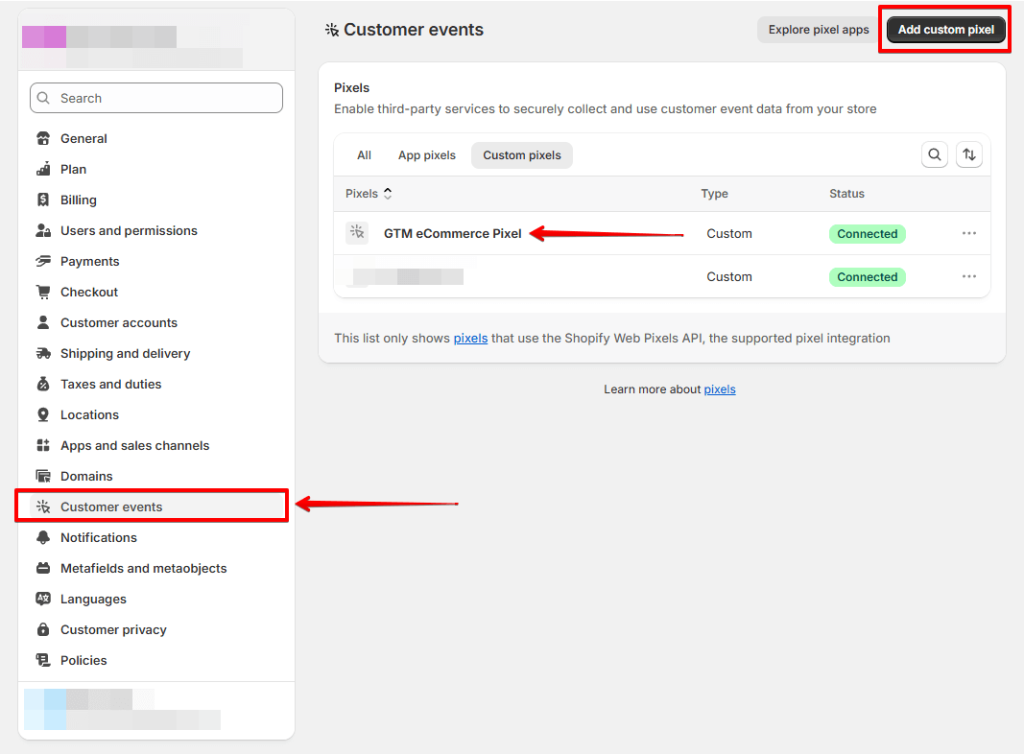Image resolution: width=1024 pixels, height=754 pixels.
Task: Click the Plan chart icon
Action: point(43,169)
